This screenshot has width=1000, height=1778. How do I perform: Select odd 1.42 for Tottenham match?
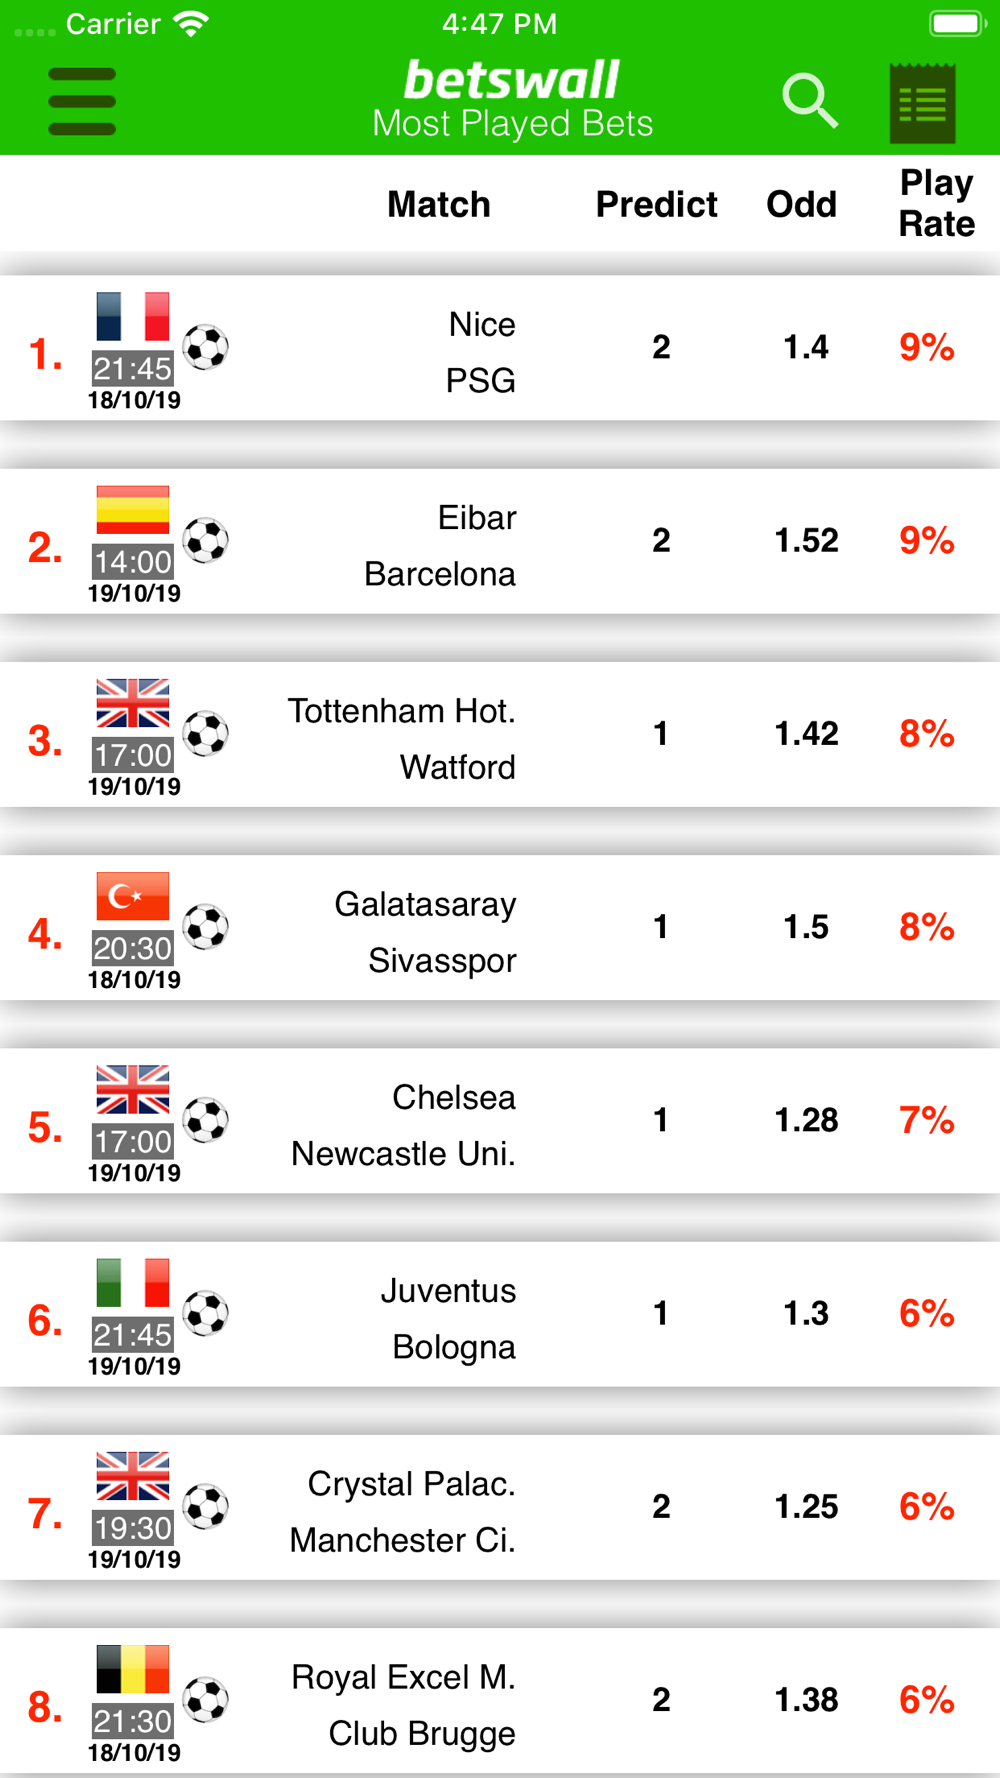(x=806, y=734)
